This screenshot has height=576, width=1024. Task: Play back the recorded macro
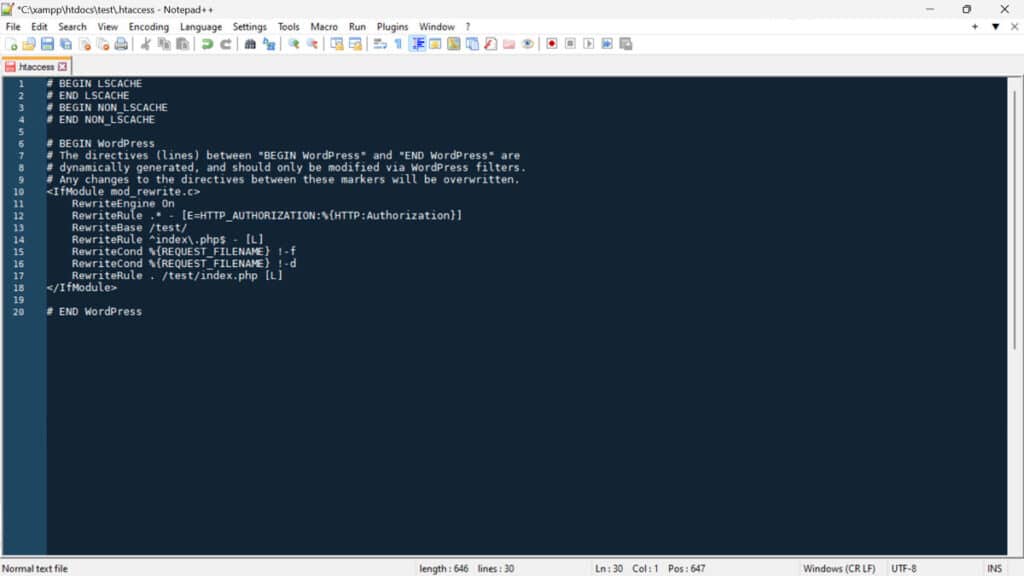(589, 43)
